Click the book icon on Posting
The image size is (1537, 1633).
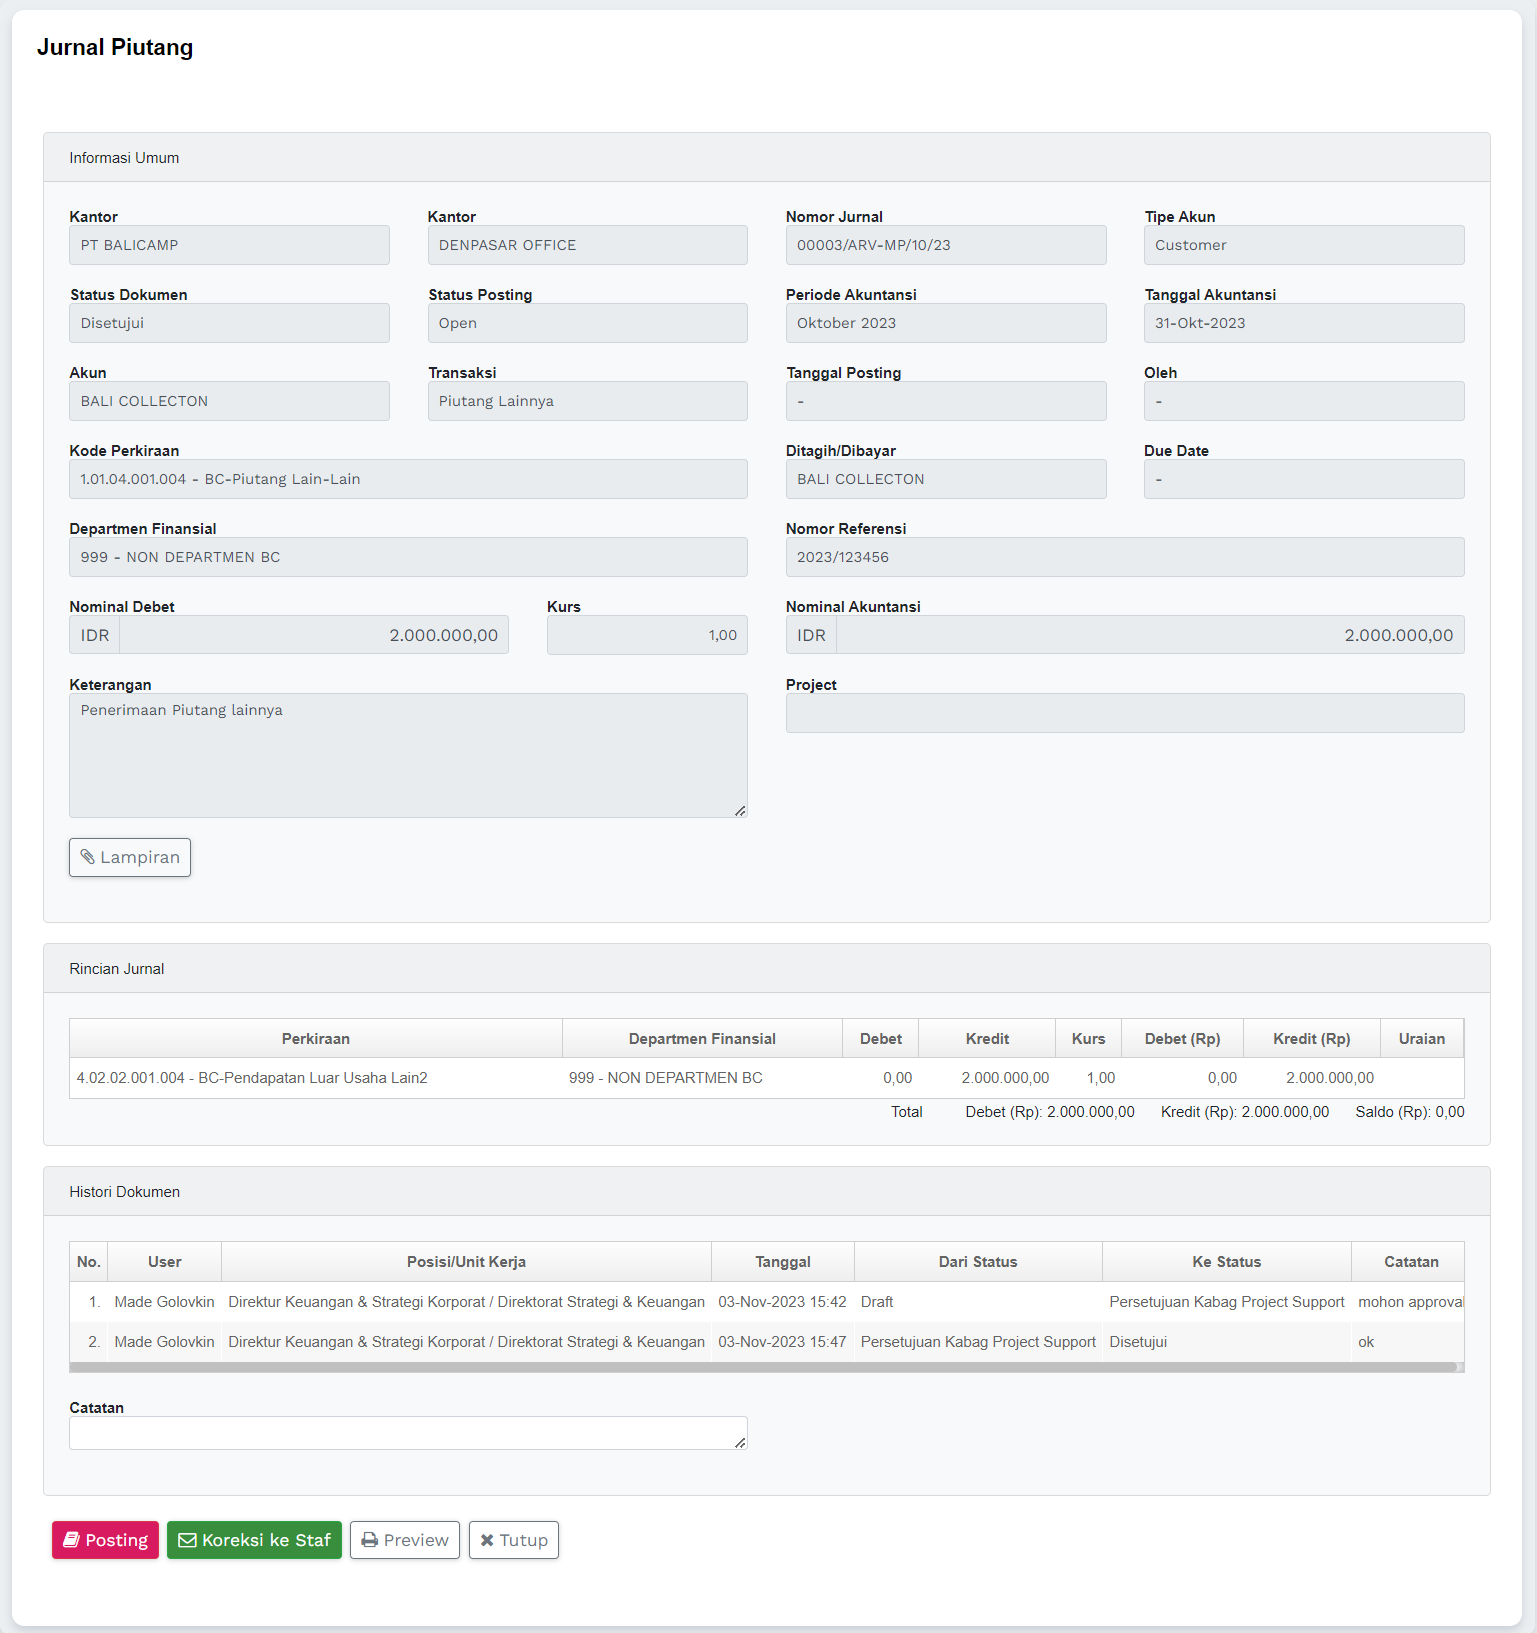click(x=72, y=1540)
